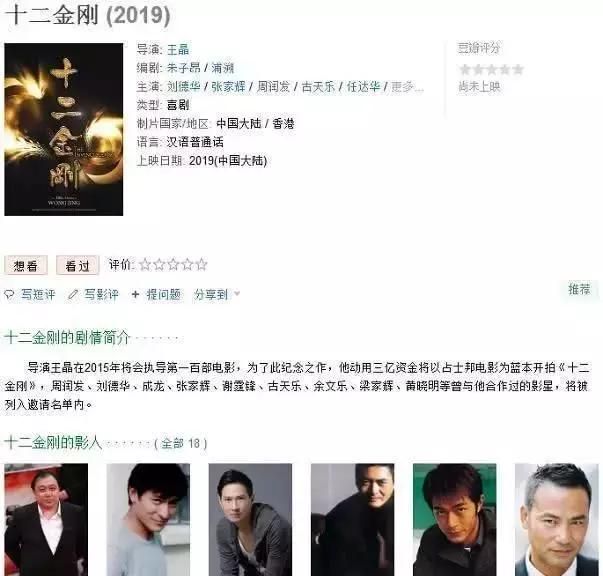Click the pencil icon by 写影评

click(x=73, y=295)
